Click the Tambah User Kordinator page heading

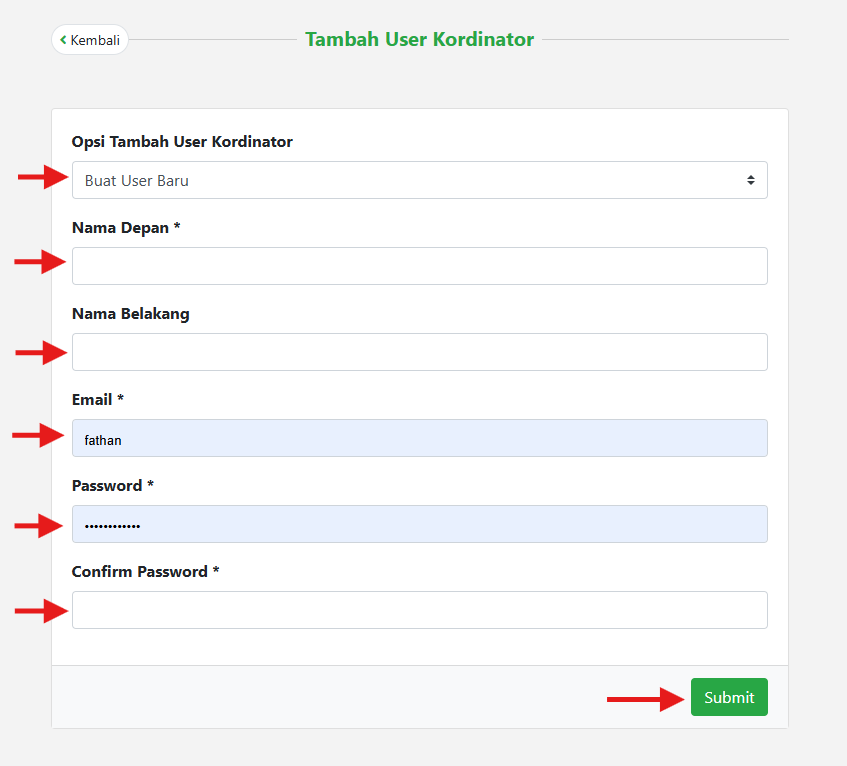(420, 40)
